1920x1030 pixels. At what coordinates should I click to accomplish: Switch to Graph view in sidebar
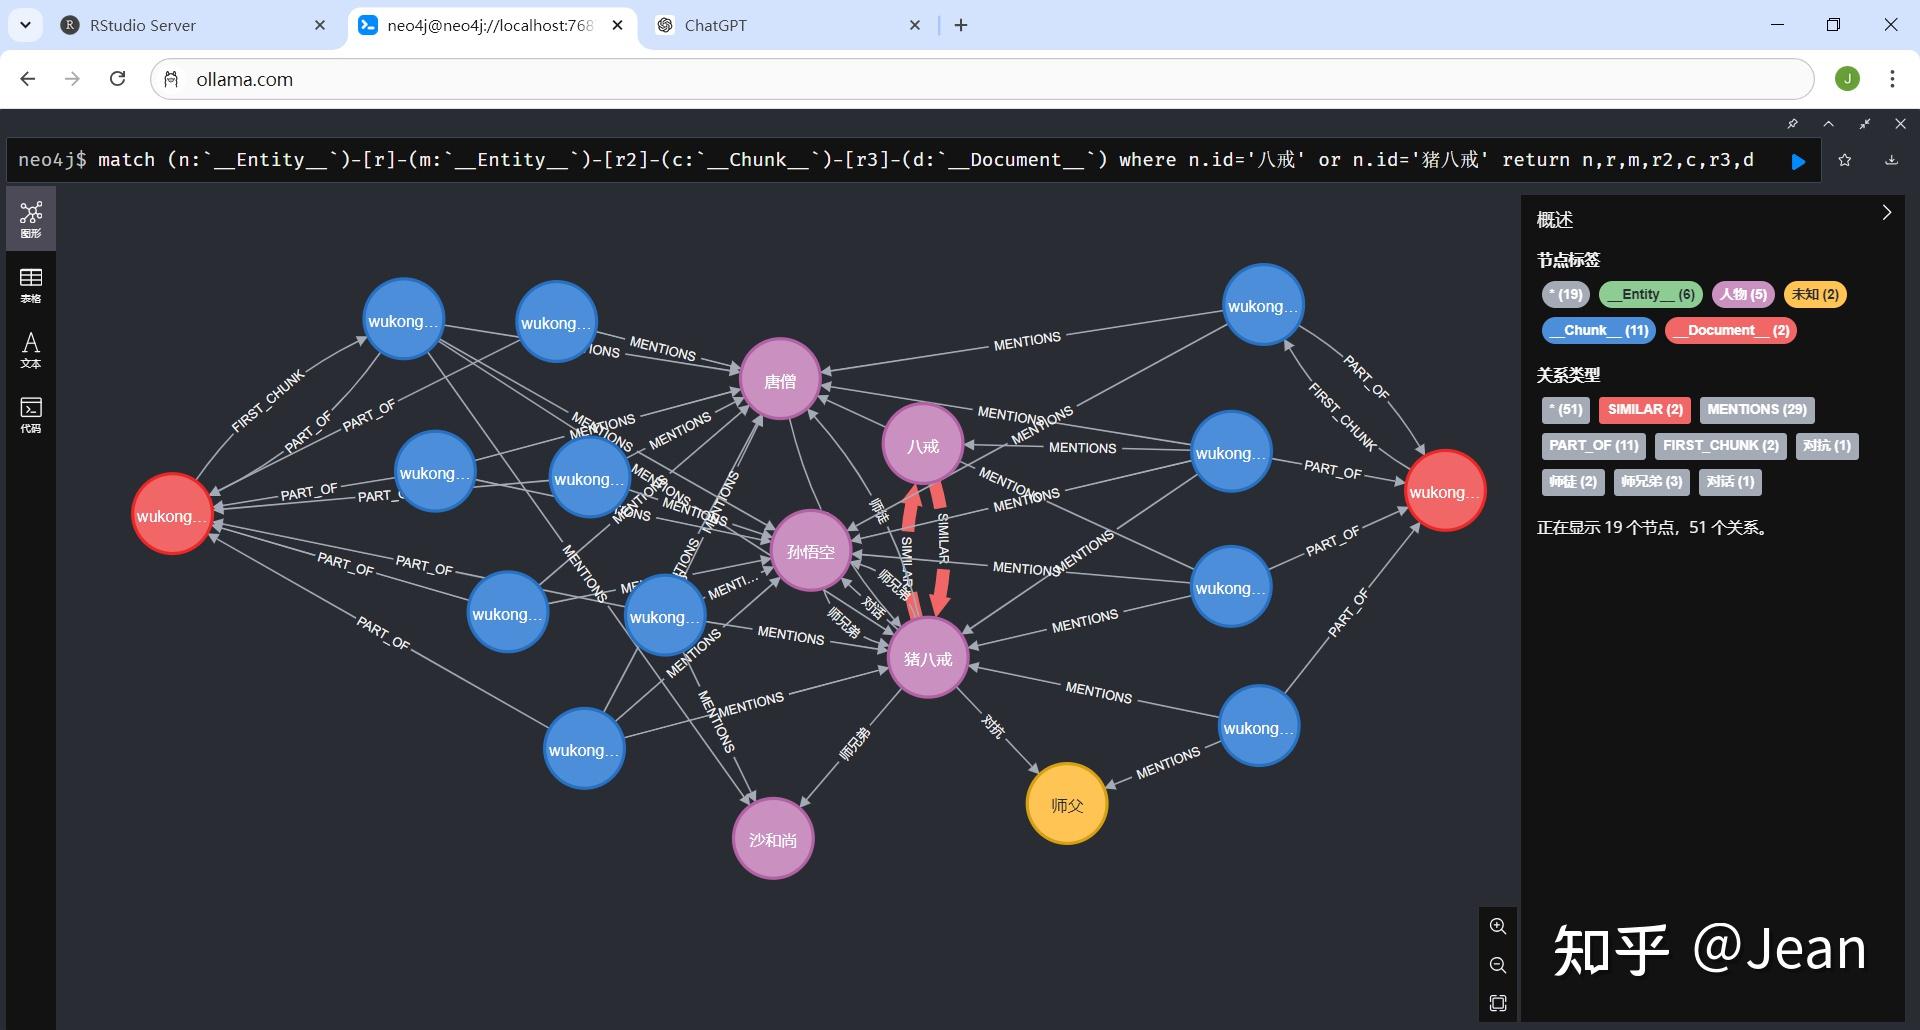pos(31,218)
